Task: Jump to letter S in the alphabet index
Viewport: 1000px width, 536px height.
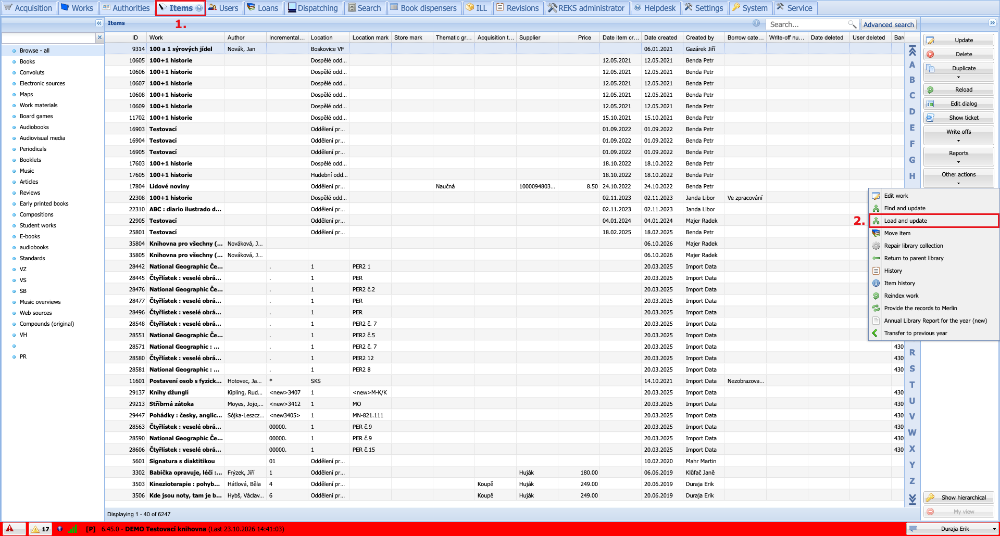Action: (912, 368)
